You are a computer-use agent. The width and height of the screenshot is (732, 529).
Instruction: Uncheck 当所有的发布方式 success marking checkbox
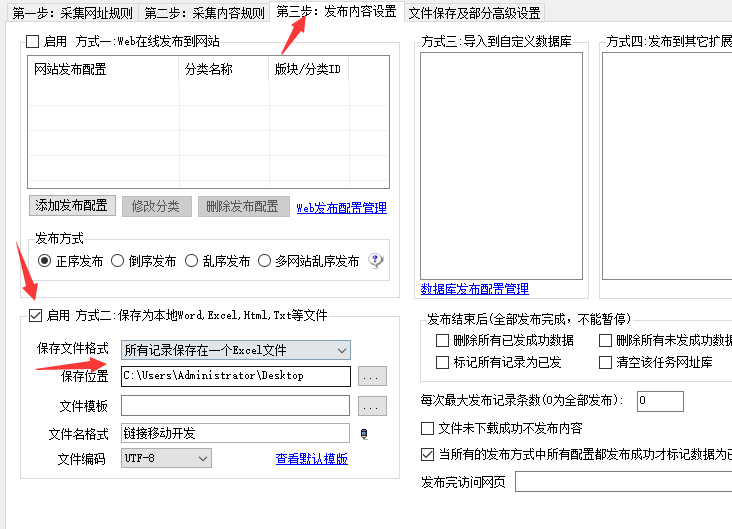coord(428,454)
